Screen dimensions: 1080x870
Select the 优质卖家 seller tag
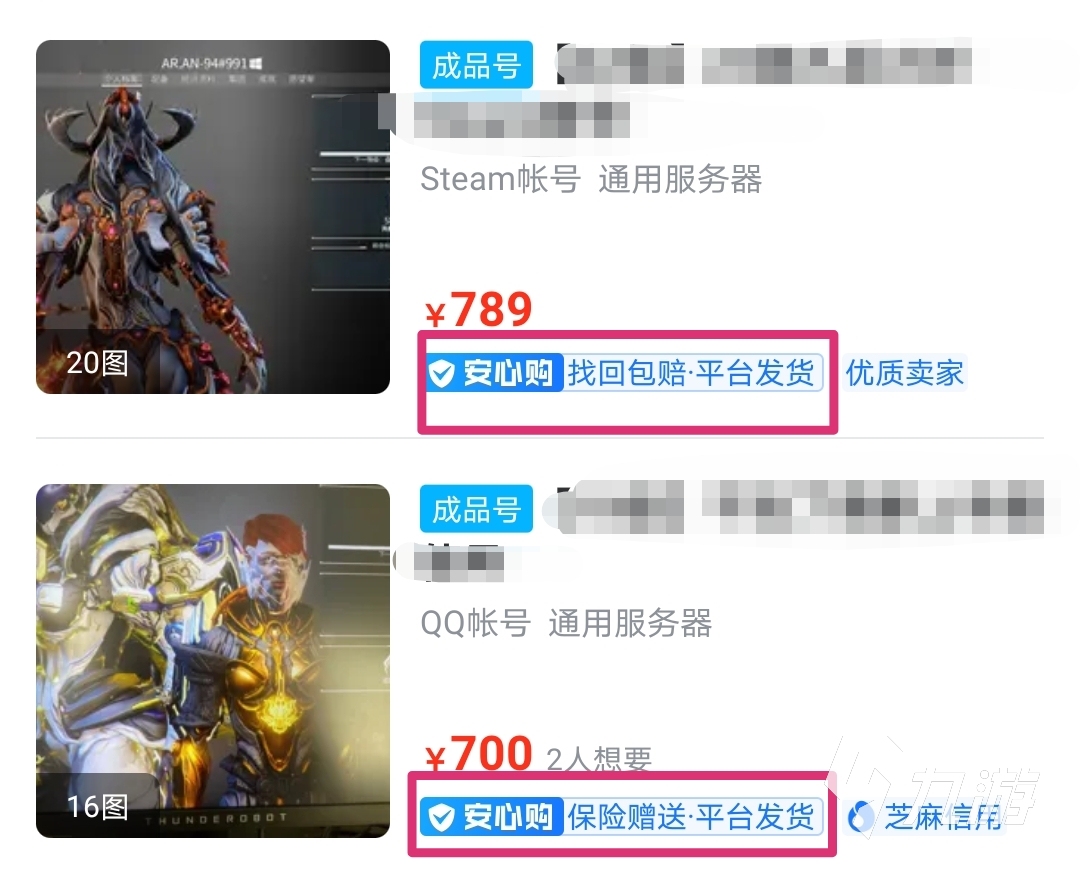point(904,373)
